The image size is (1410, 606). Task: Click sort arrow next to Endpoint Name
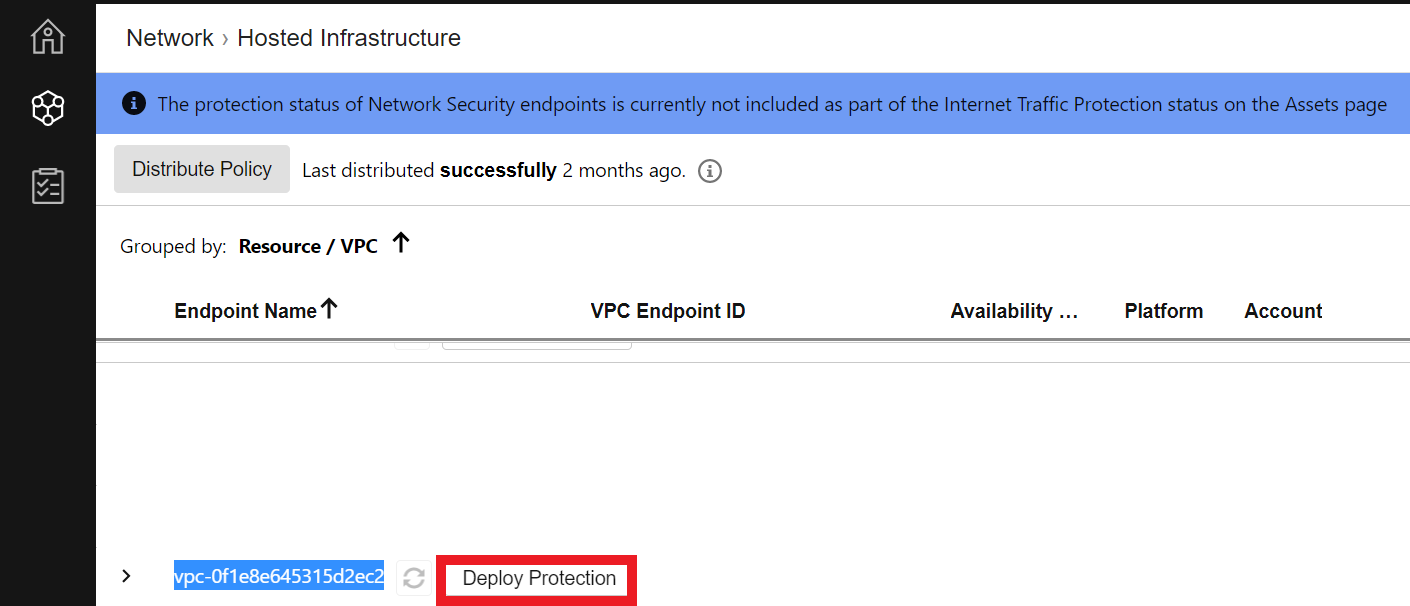tap(329, 309)
